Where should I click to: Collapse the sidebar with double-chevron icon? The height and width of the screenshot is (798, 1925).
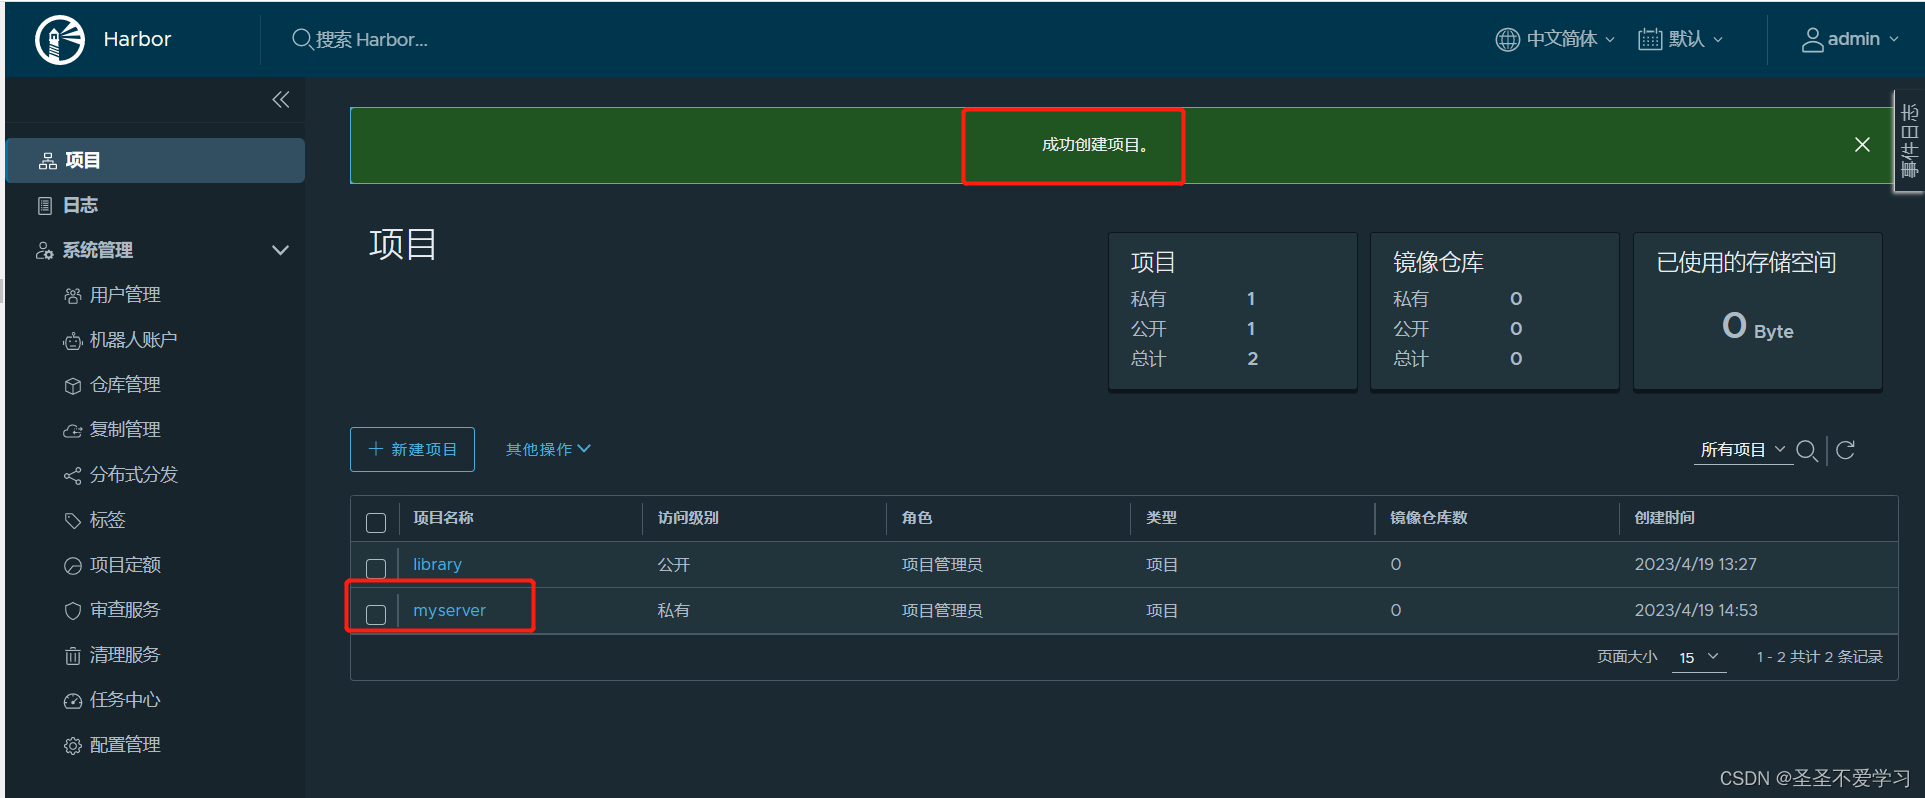281,99
